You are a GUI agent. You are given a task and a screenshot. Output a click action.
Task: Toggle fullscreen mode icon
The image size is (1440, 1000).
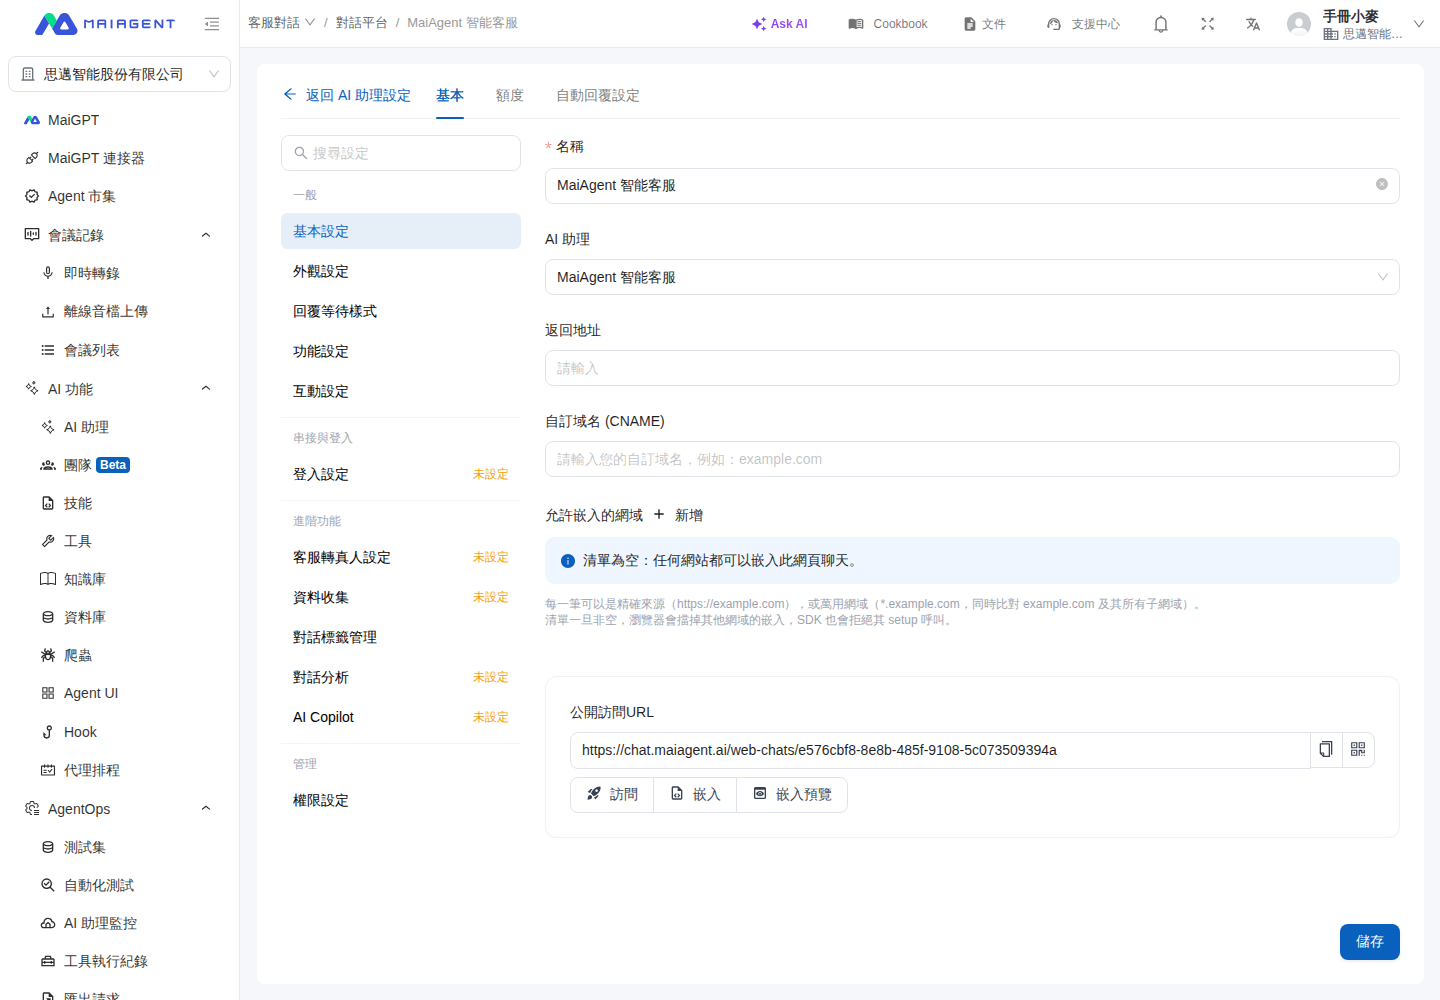click(1207, 23)
